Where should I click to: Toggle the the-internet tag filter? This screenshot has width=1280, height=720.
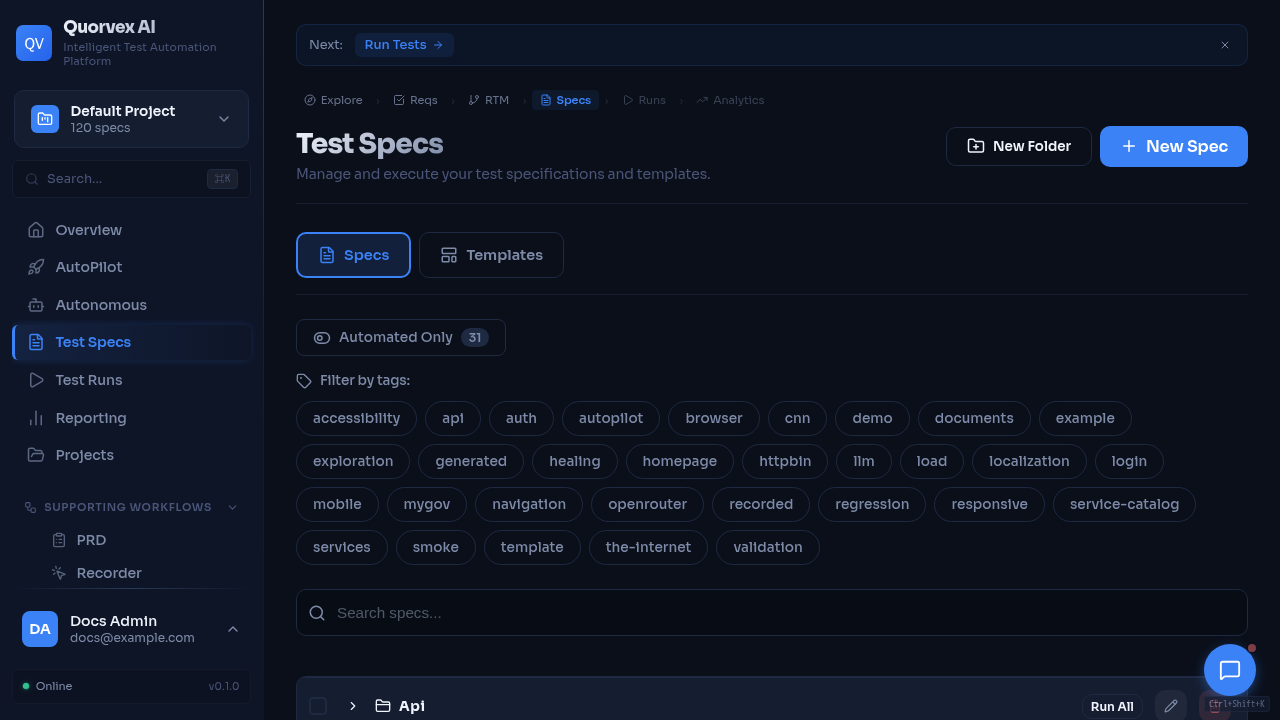click(648, 547)
